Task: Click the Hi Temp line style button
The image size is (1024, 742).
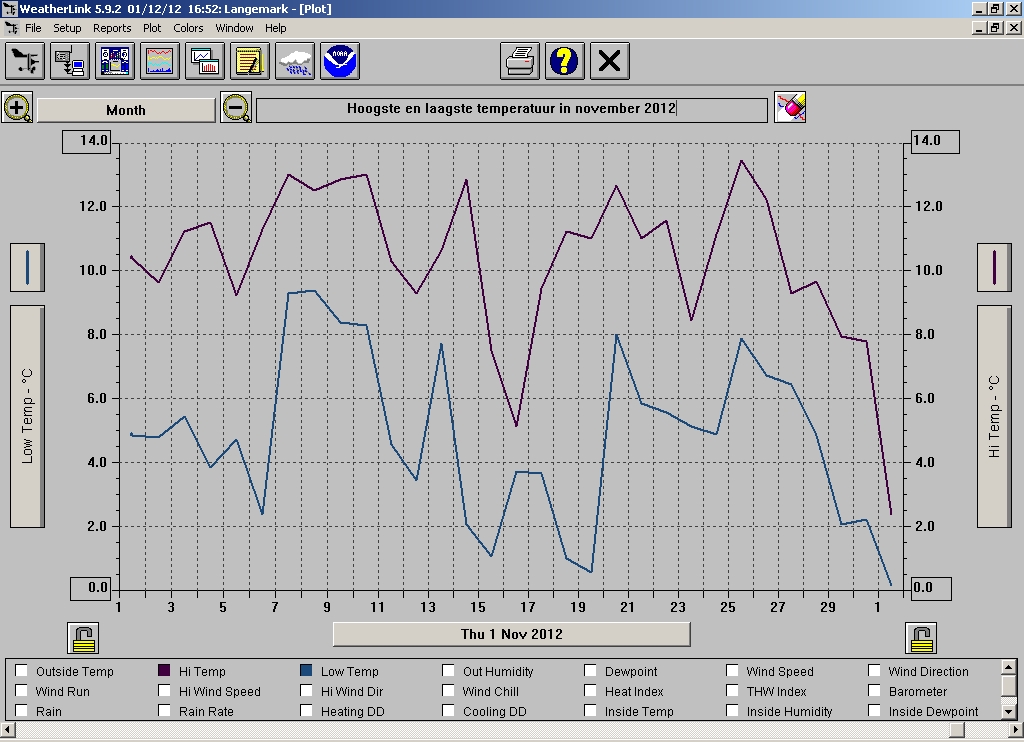Action: [x=994, y=268]
